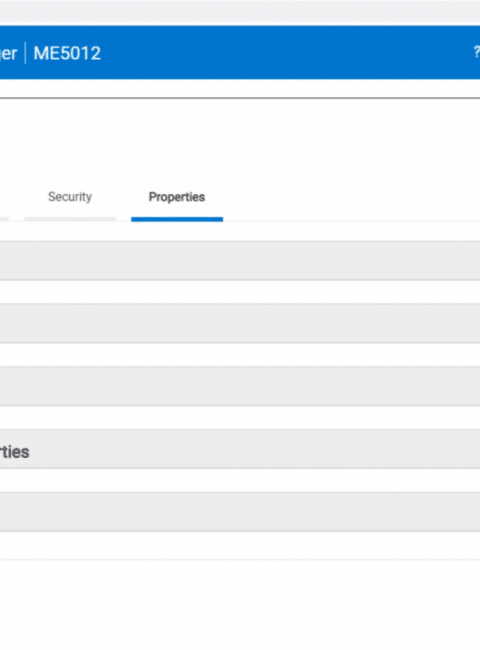
Task: Click the vertical divider before ME5012
Action: point(26,53)
